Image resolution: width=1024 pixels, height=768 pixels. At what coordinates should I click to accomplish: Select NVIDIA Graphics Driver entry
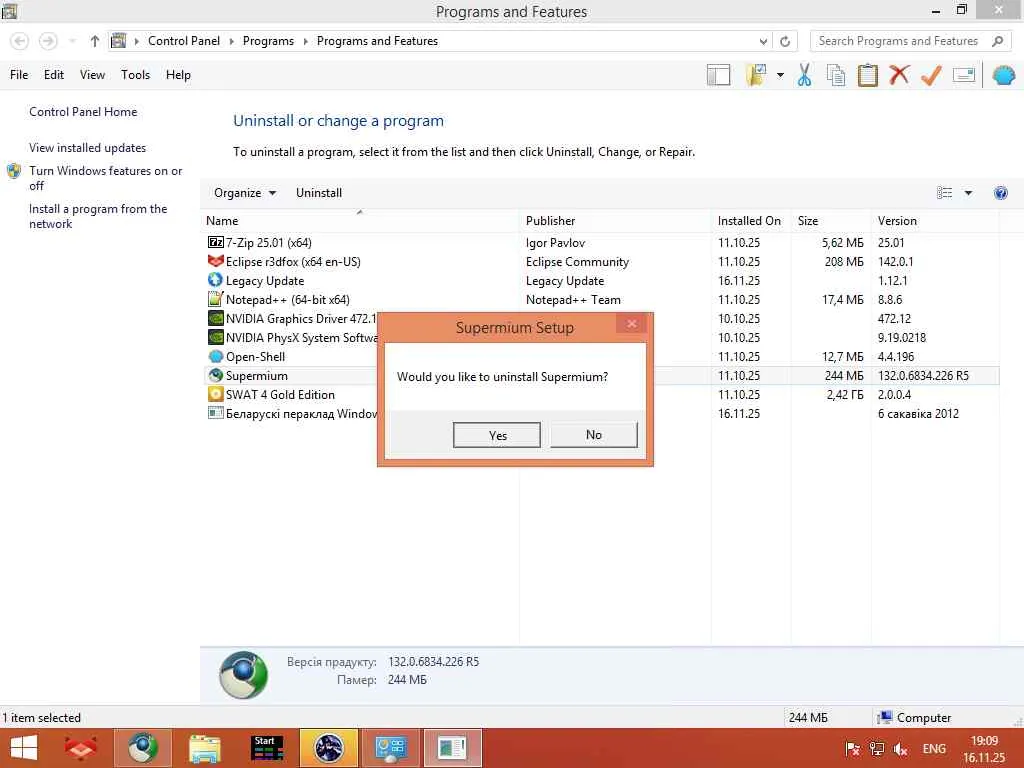[x=293, y=318]
